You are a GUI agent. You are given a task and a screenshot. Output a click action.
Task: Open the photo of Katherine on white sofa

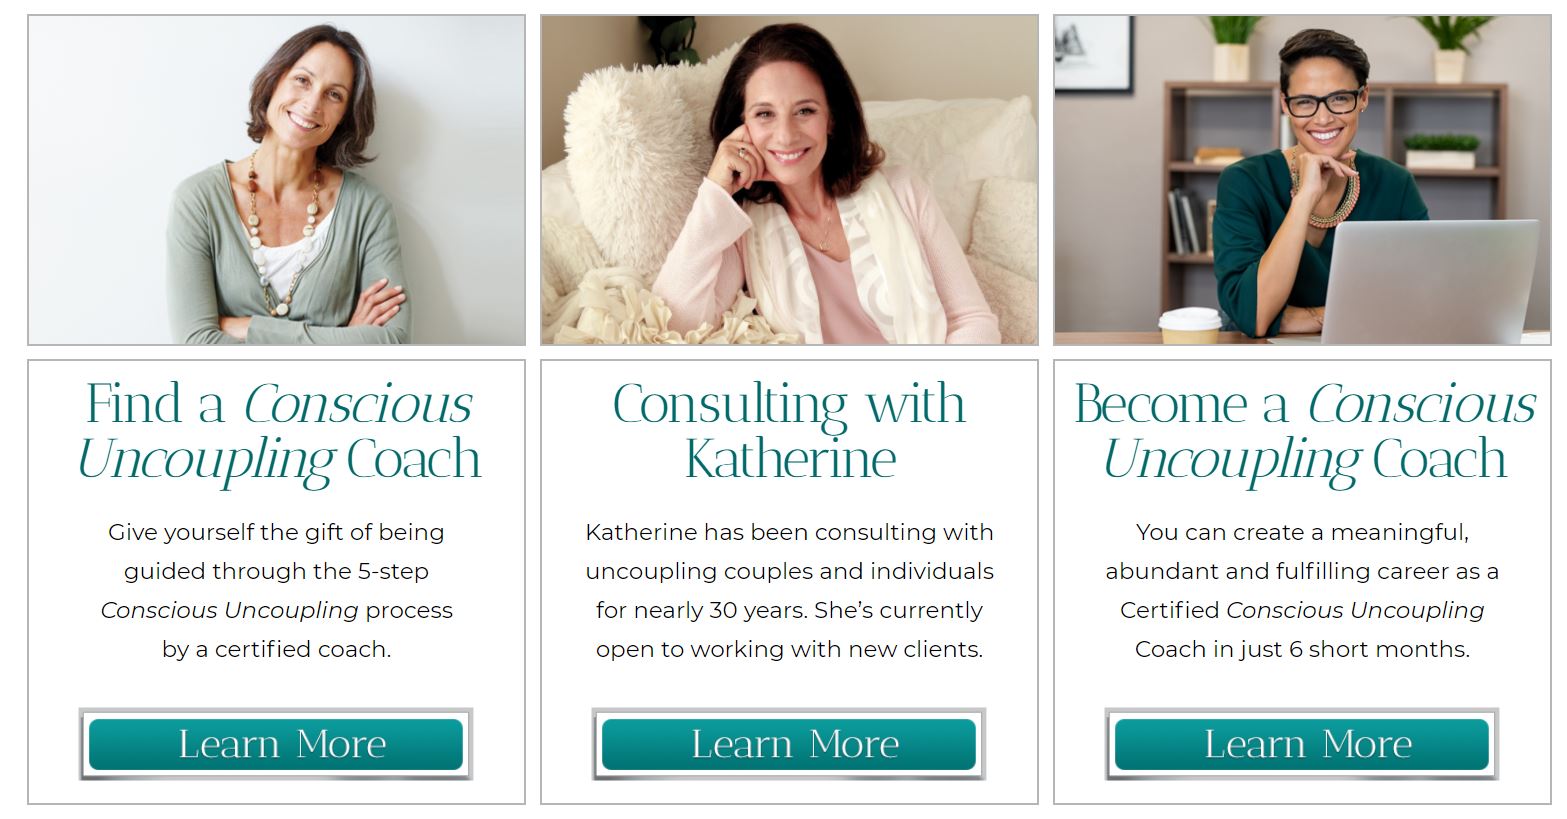[789, 180]
